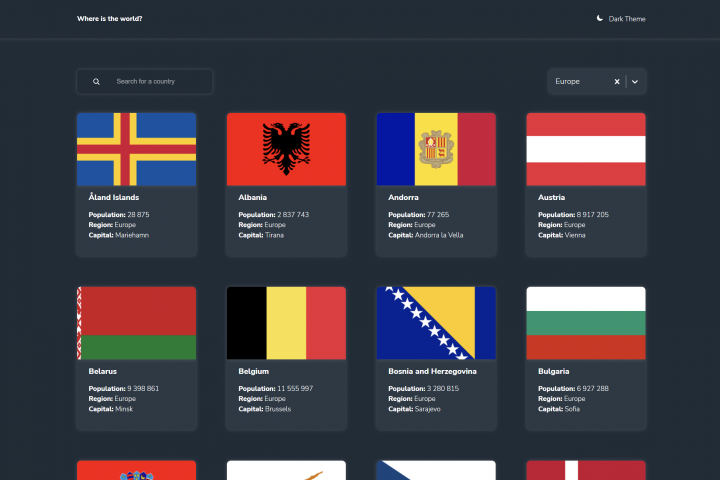
Task: Select the Bulgaria country name
Action: pyautogui.click(x=554, y=371)
